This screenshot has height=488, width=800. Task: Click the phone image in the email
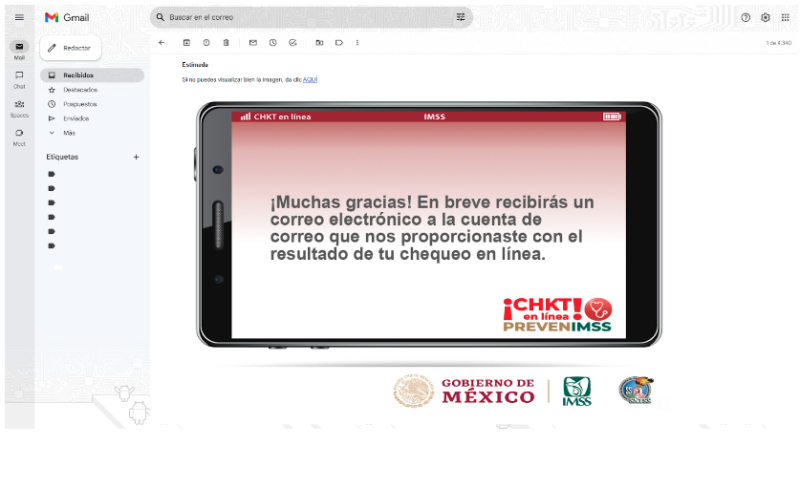point(429,225)
